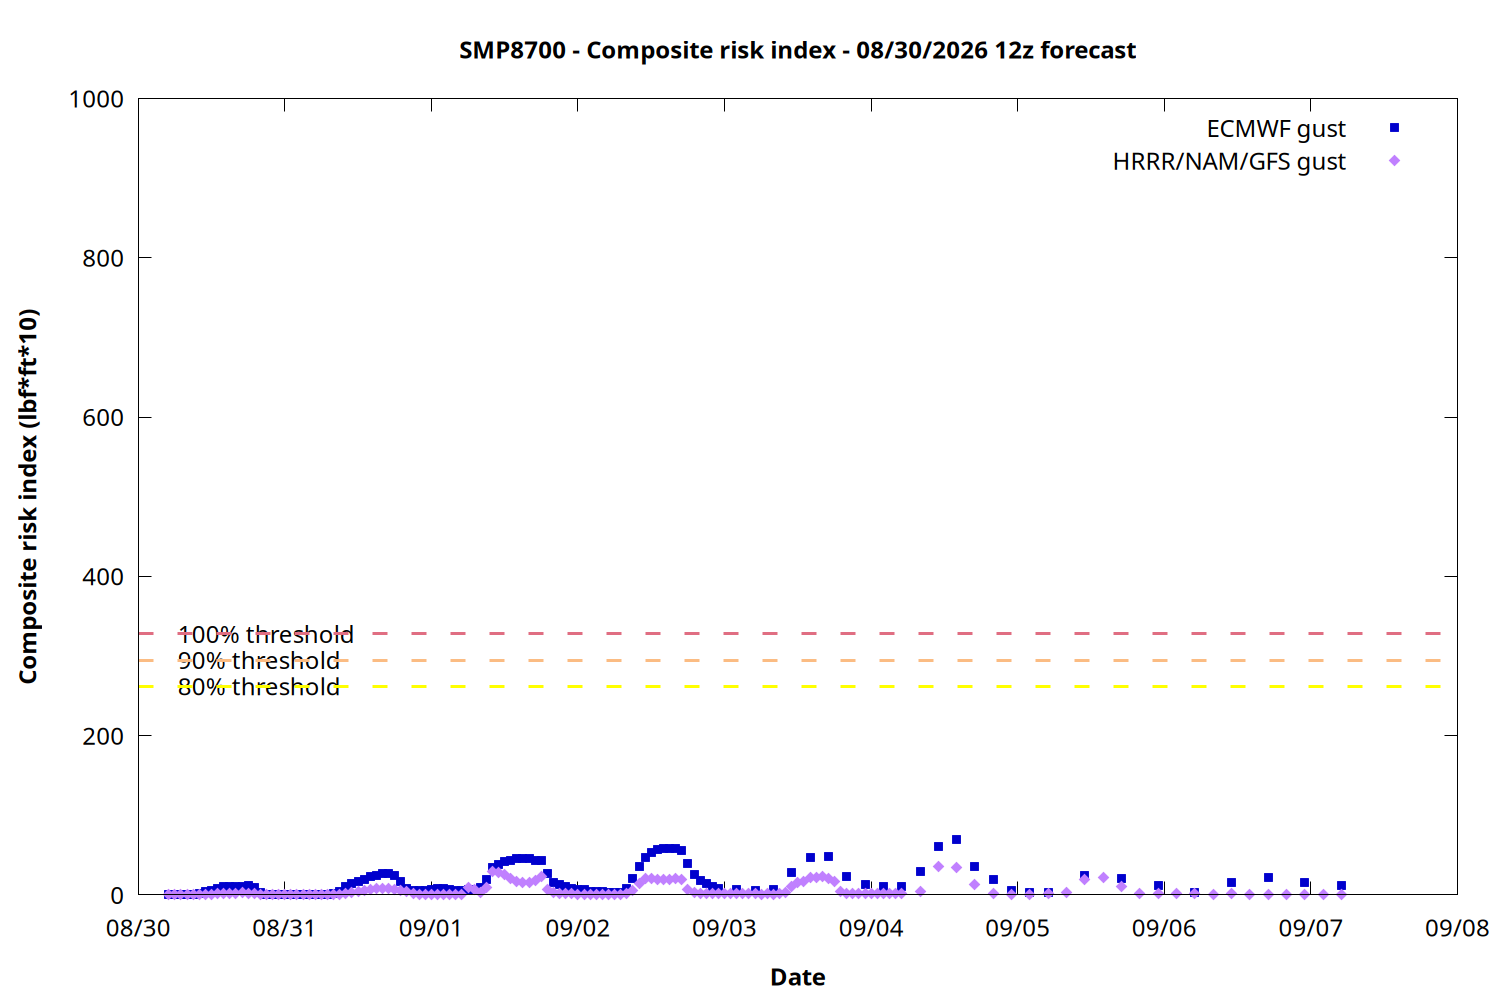Screen dimensions: 1500x1000
Task: Click the Date x-axis title
Action: [x=798, y=977]
